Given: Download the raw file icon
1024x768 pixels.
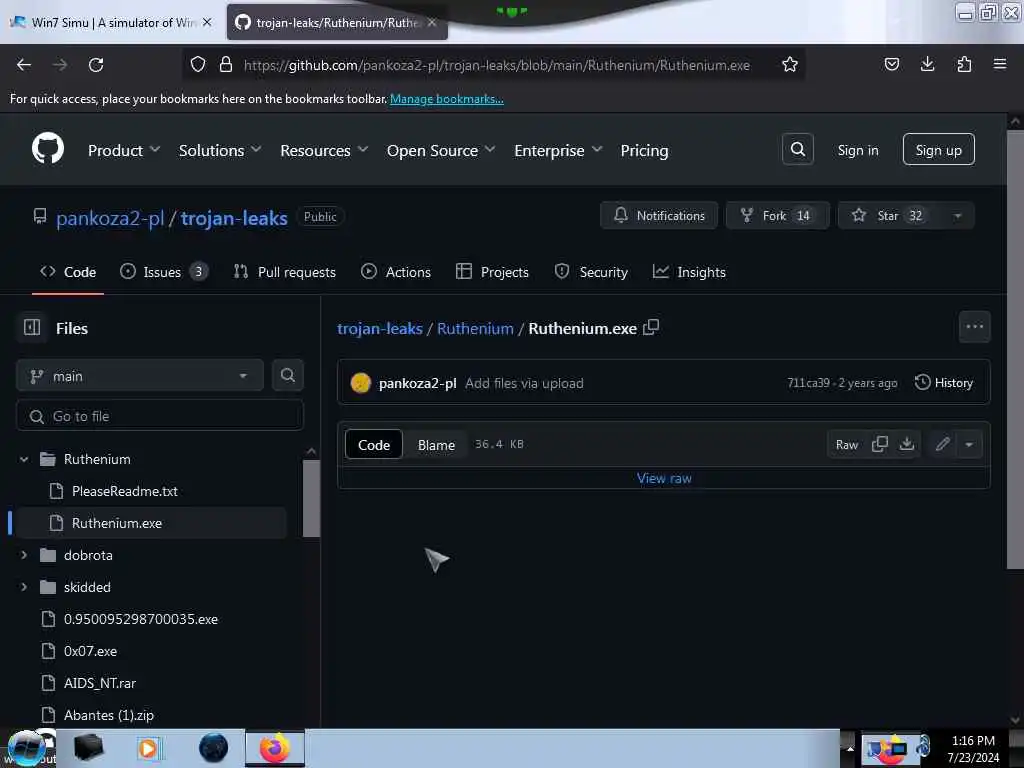Looking at the screenshot, I should pyautogui.click(x=906, y=444).
